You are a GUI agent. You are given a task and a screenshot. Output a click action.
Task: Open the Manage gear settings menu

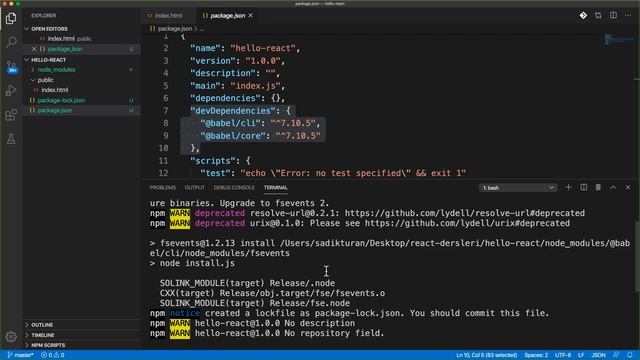[x=11, y=336]
